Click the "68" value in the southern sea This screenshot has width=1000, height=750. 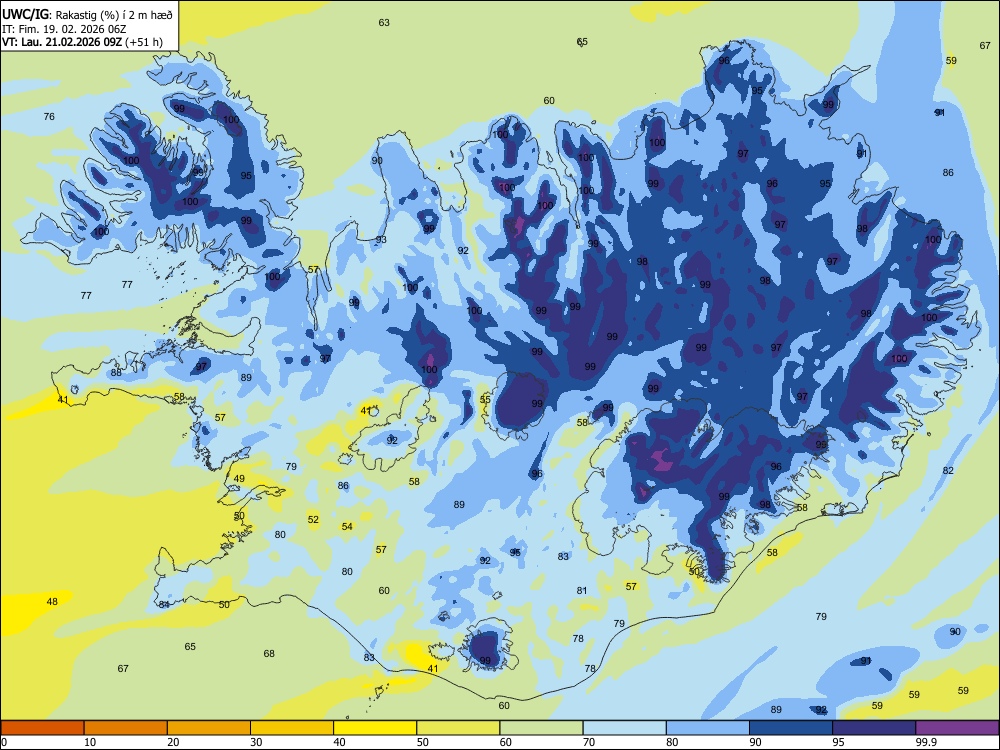[x=269, y=653]
